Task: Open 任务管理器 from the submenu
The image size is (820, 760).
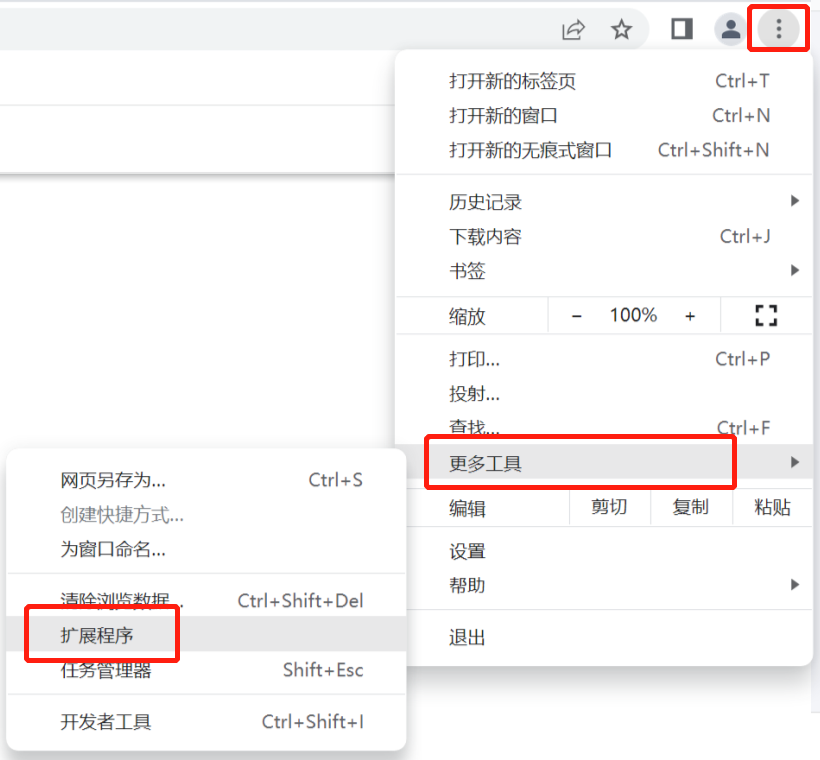Action: [106, 670]
